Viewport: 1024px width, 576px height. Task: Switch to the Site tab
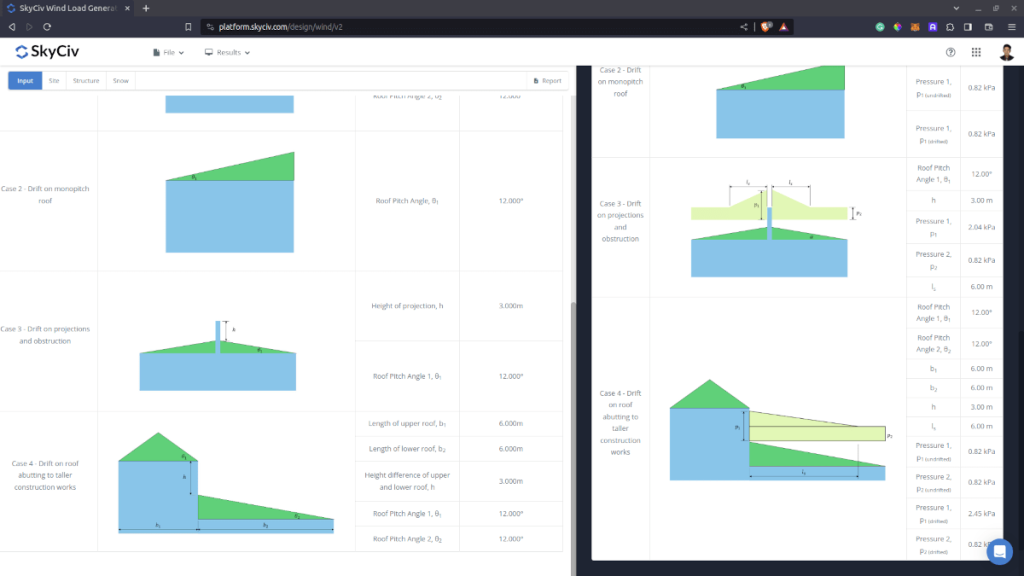pos(54,80)
